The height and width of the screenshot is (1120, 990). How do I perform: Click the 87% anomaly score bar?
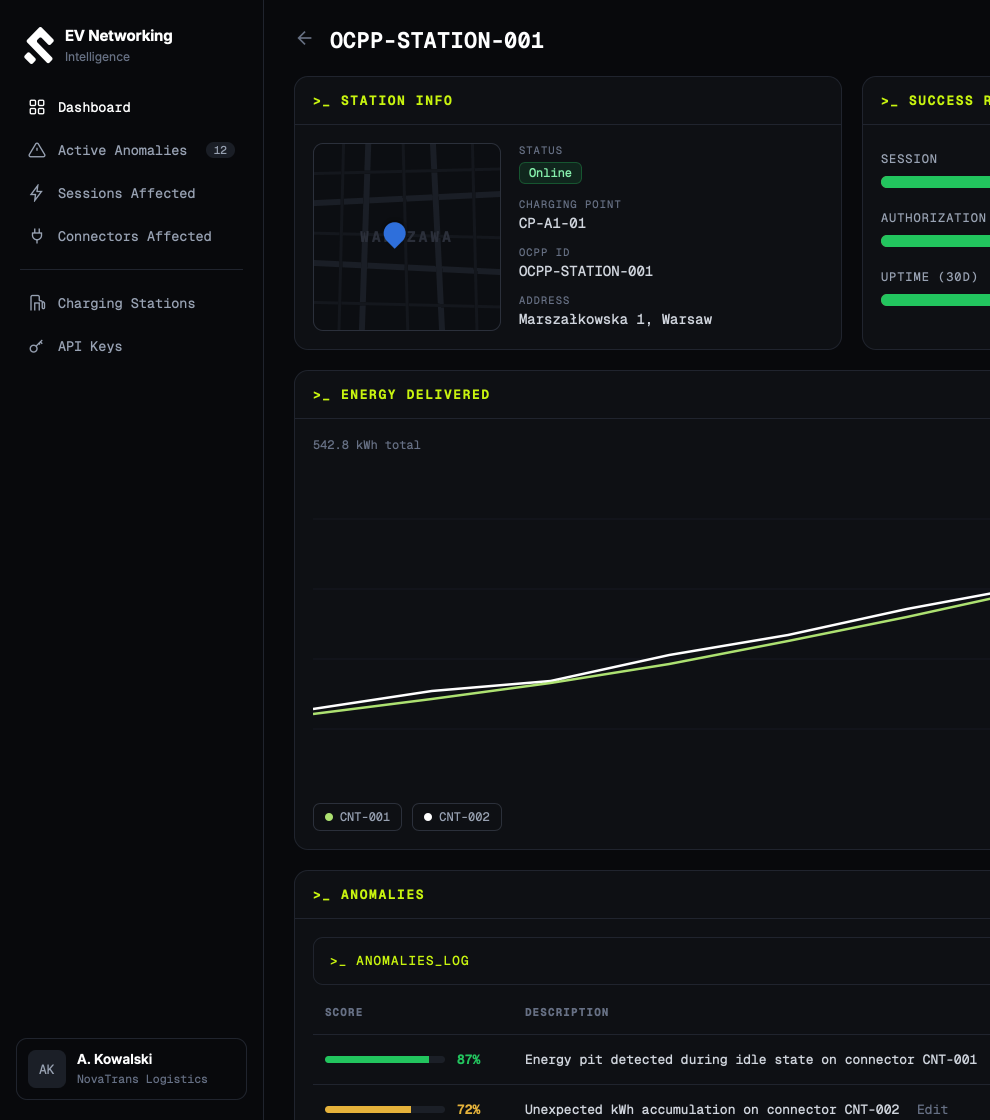point(384,1059)
